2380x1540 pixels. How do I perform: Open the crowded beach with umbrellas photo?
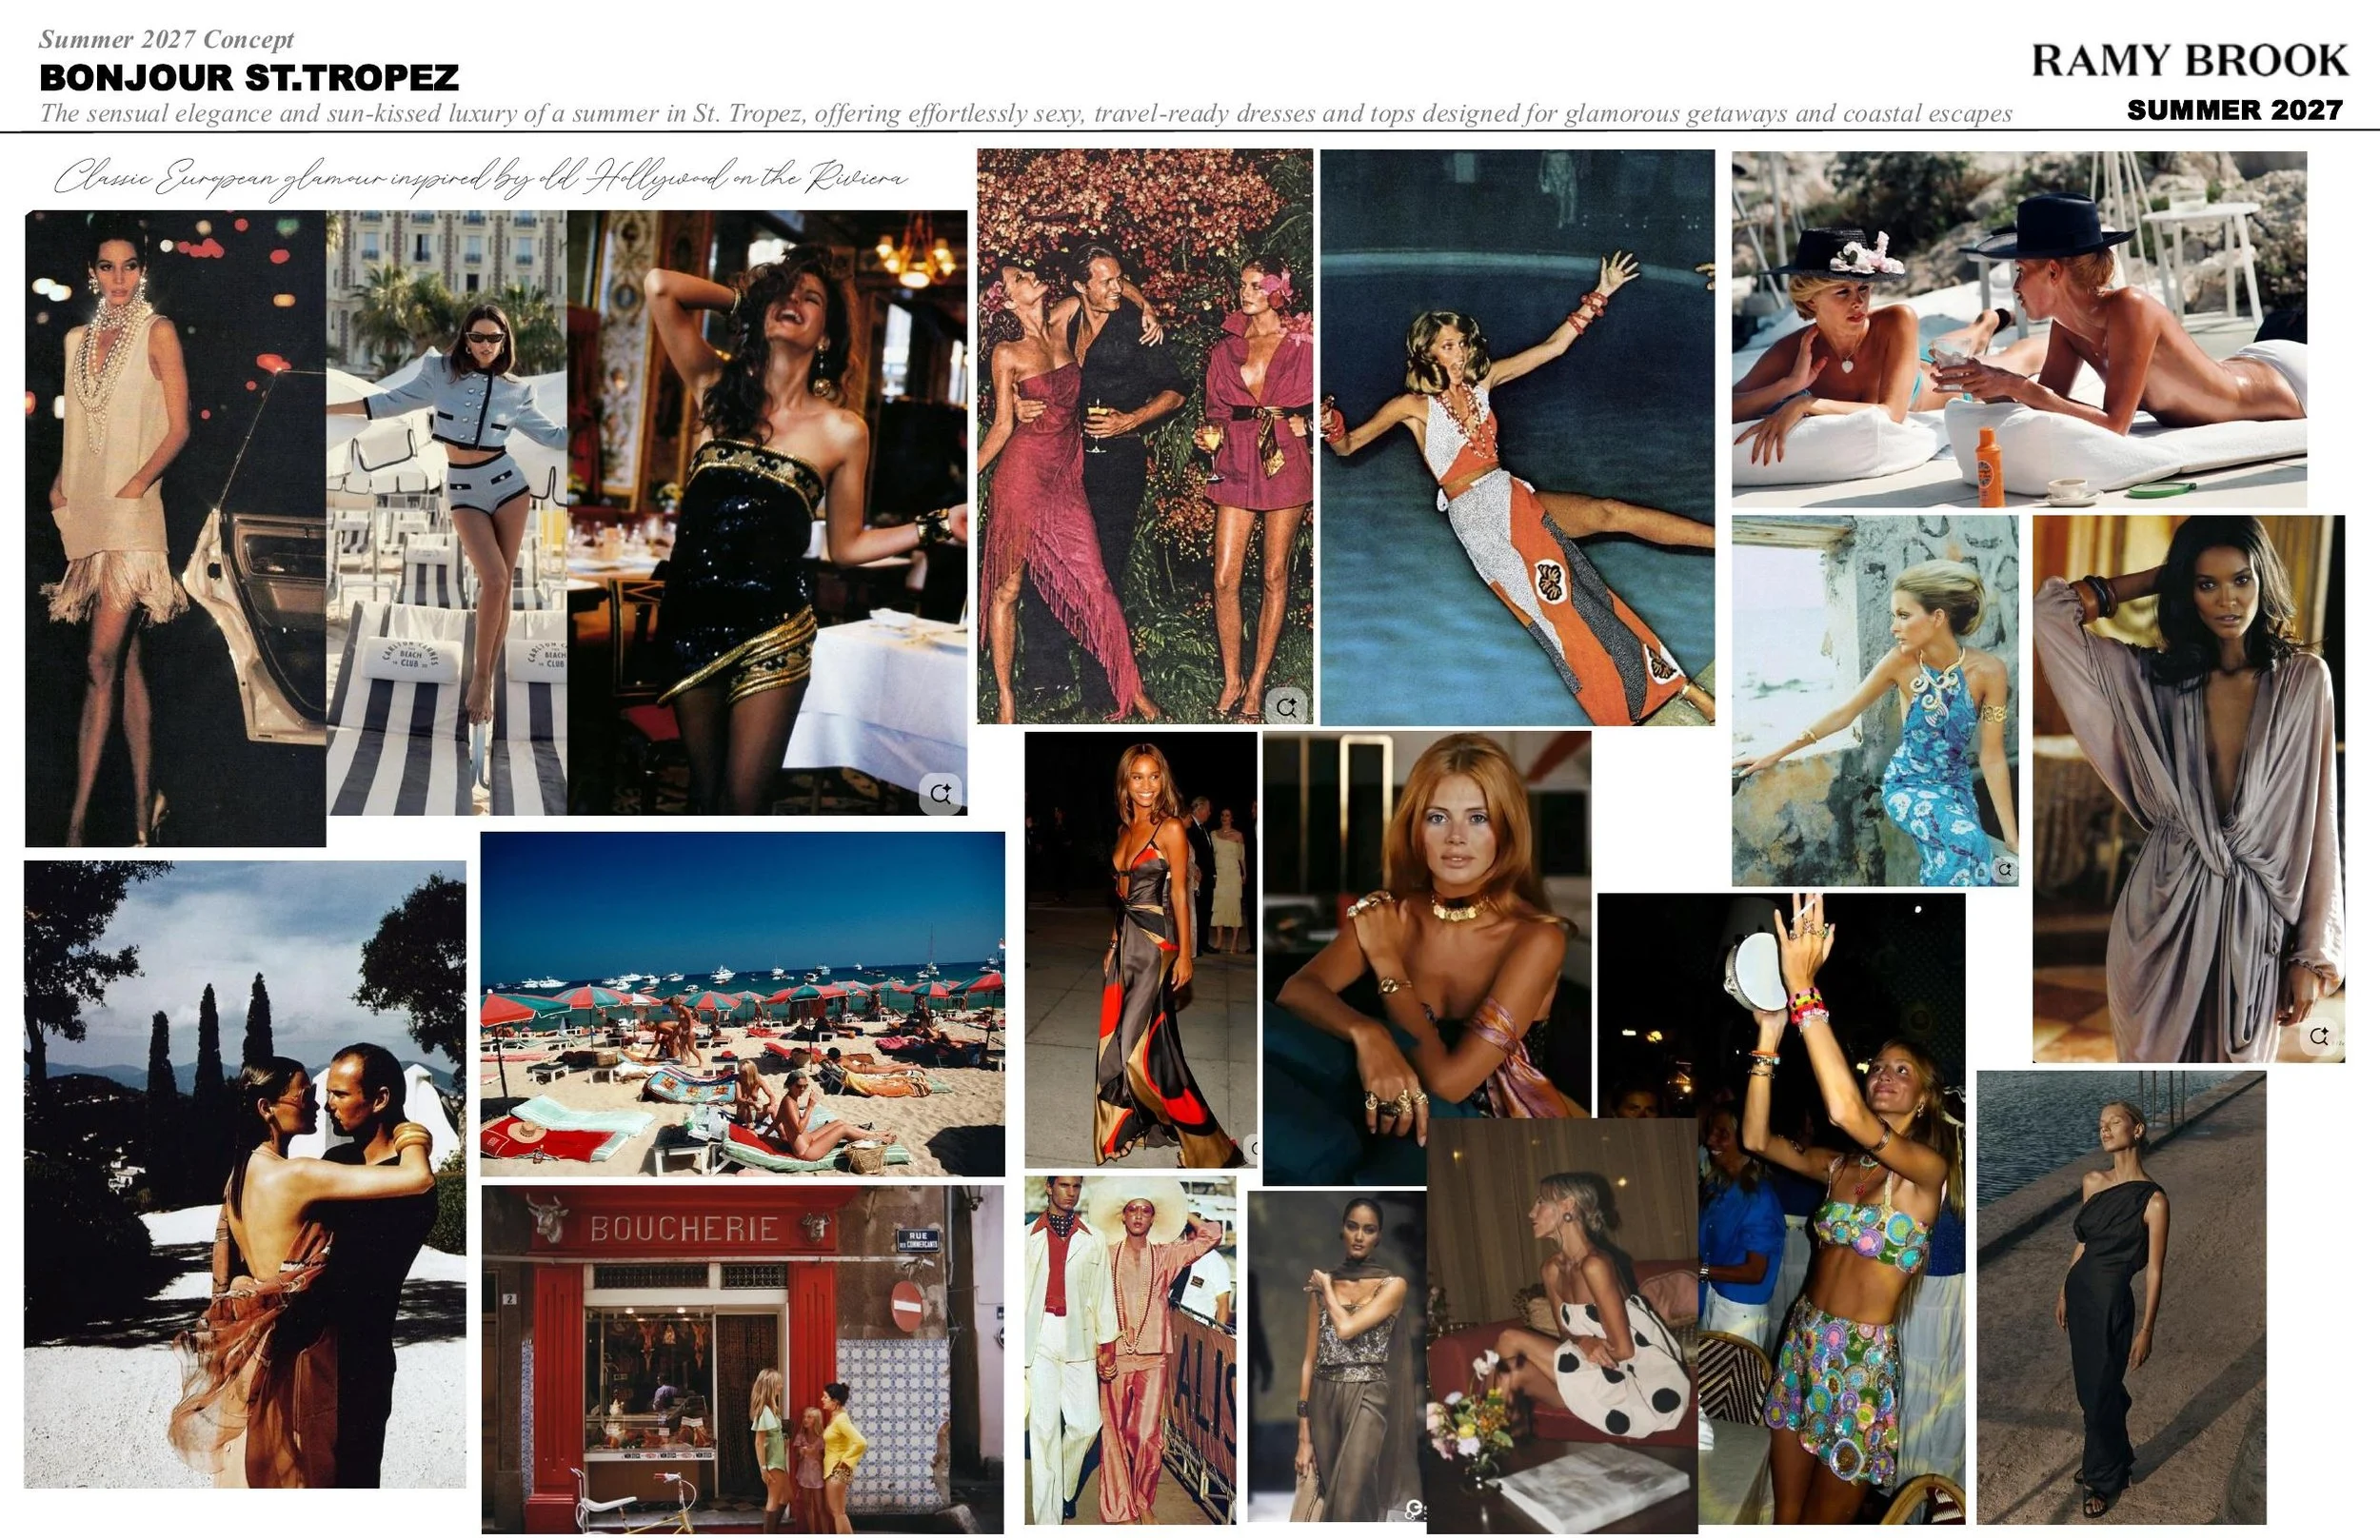(x=742, y=1003)
